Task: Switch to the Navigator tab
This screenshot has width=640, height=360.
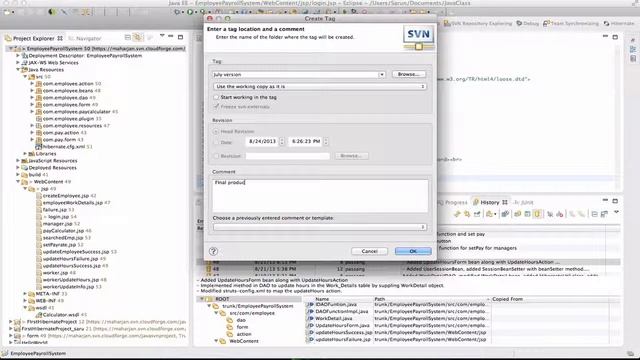Action: (84, 38)
